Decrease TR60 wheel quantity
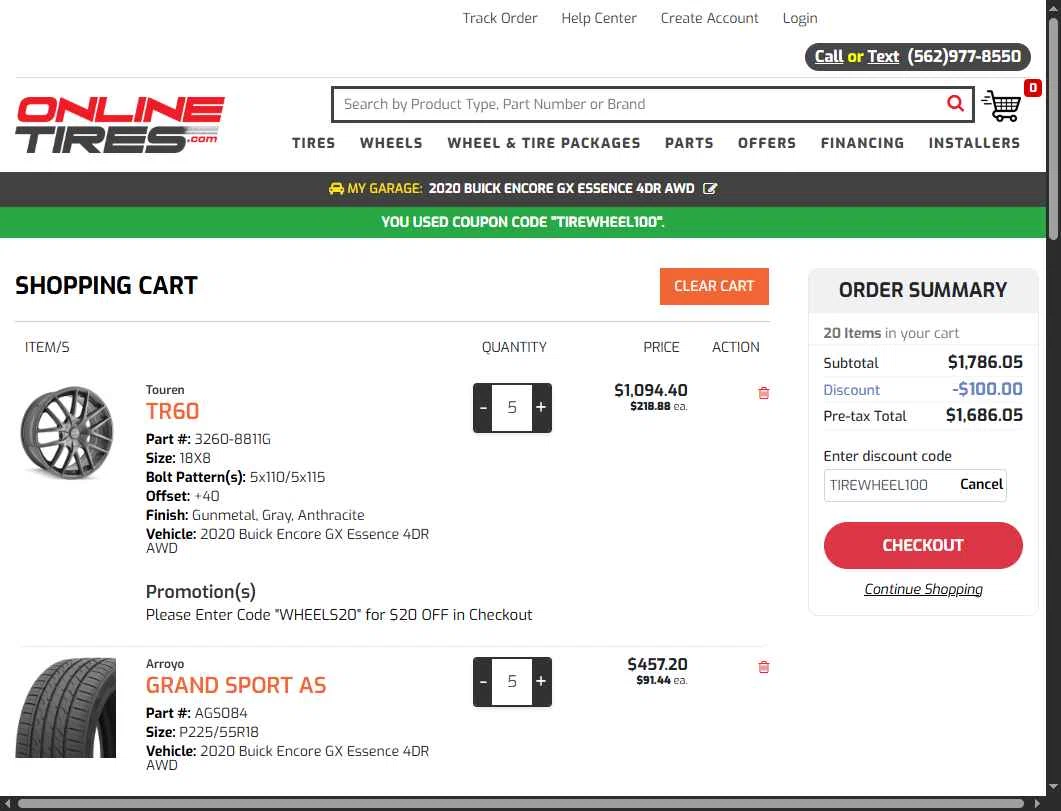Image resolution: width=1061 pixels, height=811 pixels. pos(482,408)
